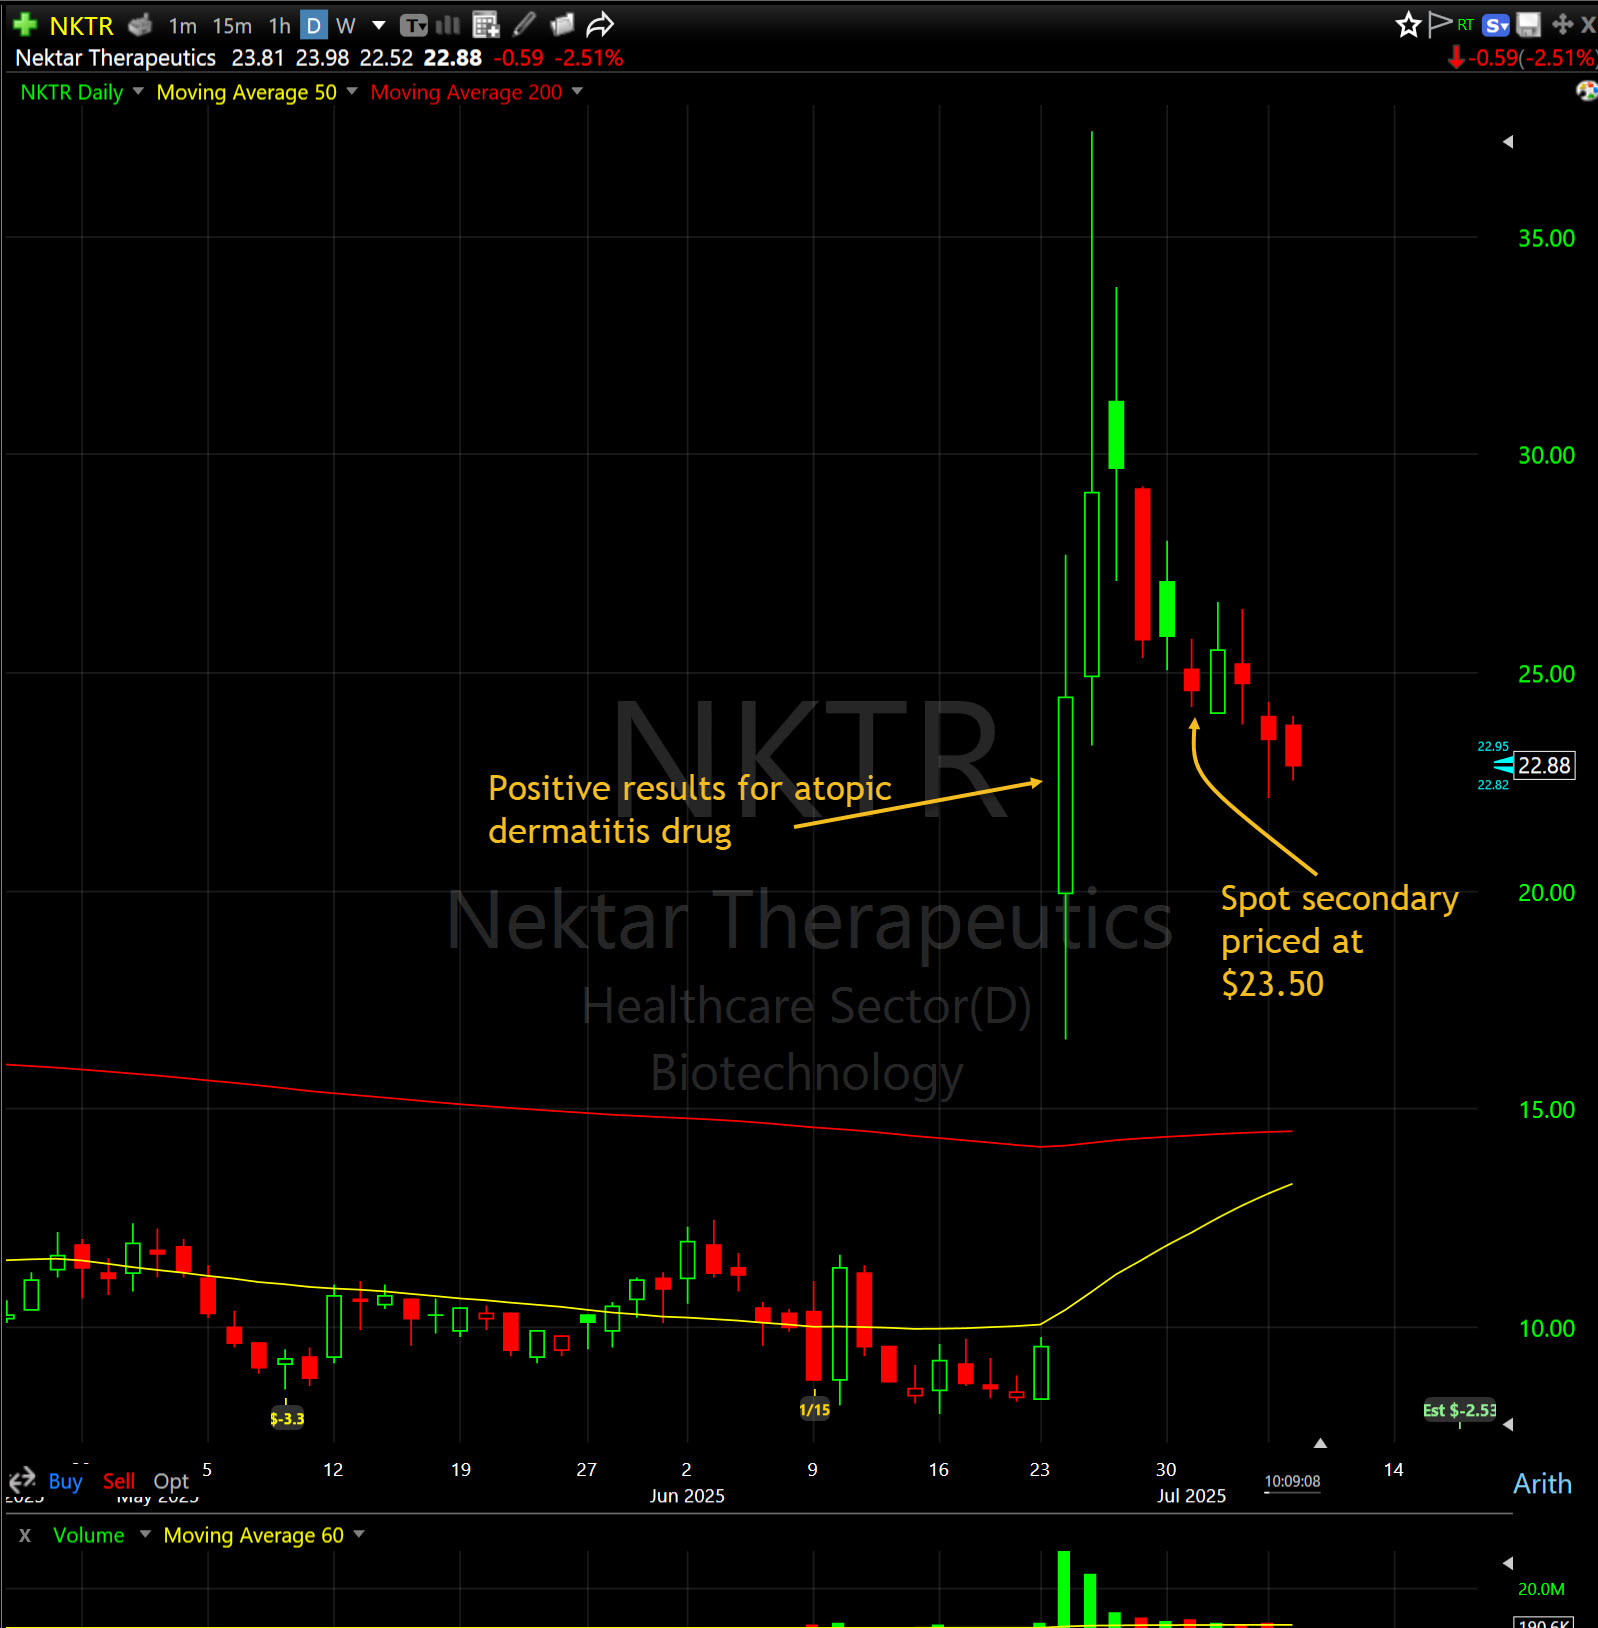Click the green plus add-symbol icon
The height and width of the screenshot is (1628, 1598).
pyautogui.click(x=25, y=24)
